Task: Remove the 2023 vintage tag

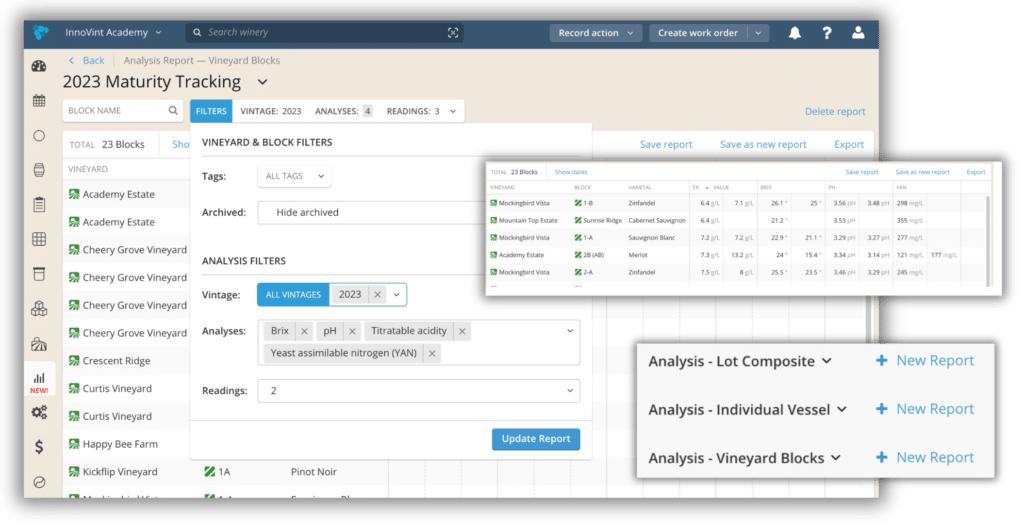Action: click(x=377, y=295)
